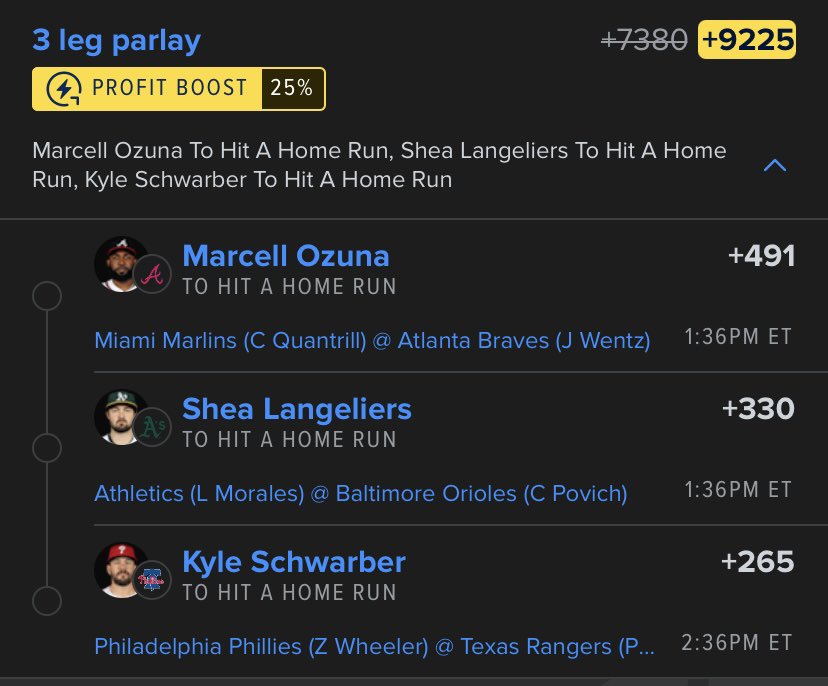The height and width of the screenshot is (686, 828).
Task: Click Kyle Schwarber's player headshot
Action: (x=121, y=570)
